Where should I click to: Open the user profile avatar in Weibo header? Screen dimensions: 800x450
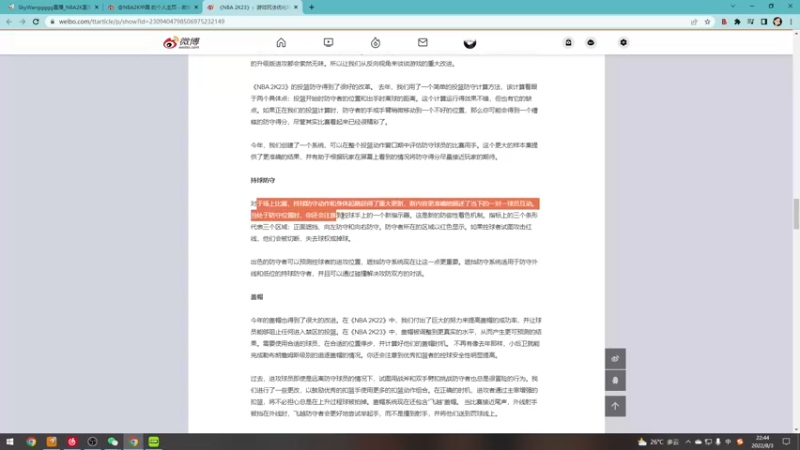pyautogui.click(x=470, y=43)
